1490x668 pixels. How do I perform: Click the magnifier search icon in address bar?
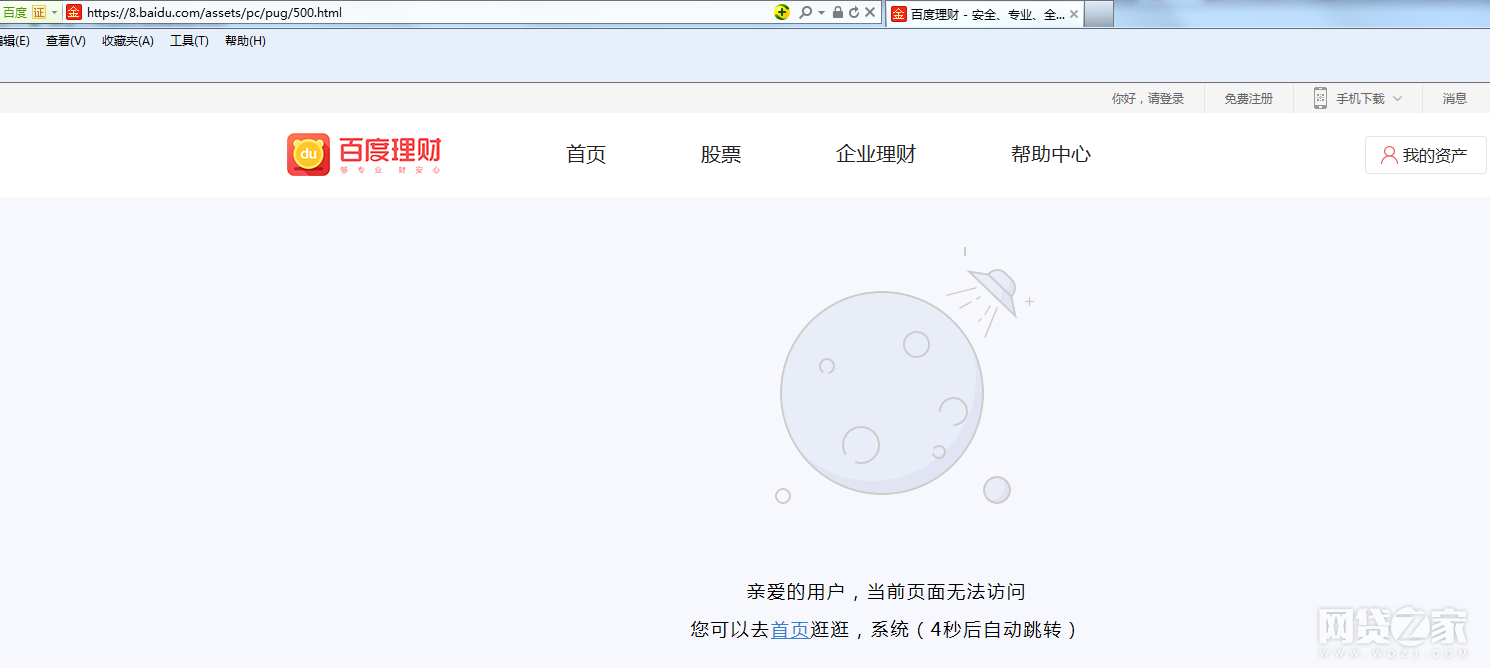805,13
